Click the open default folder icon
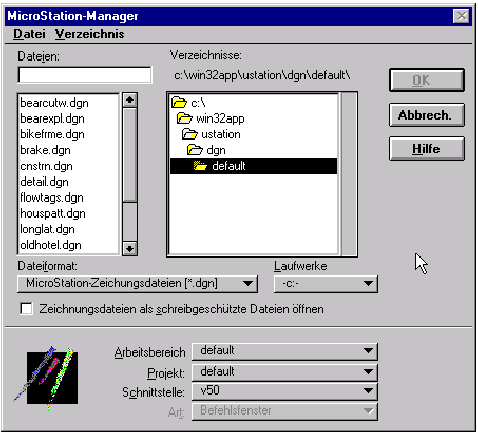Viewport: 478px width, 436px height. [x=200, y=166]
